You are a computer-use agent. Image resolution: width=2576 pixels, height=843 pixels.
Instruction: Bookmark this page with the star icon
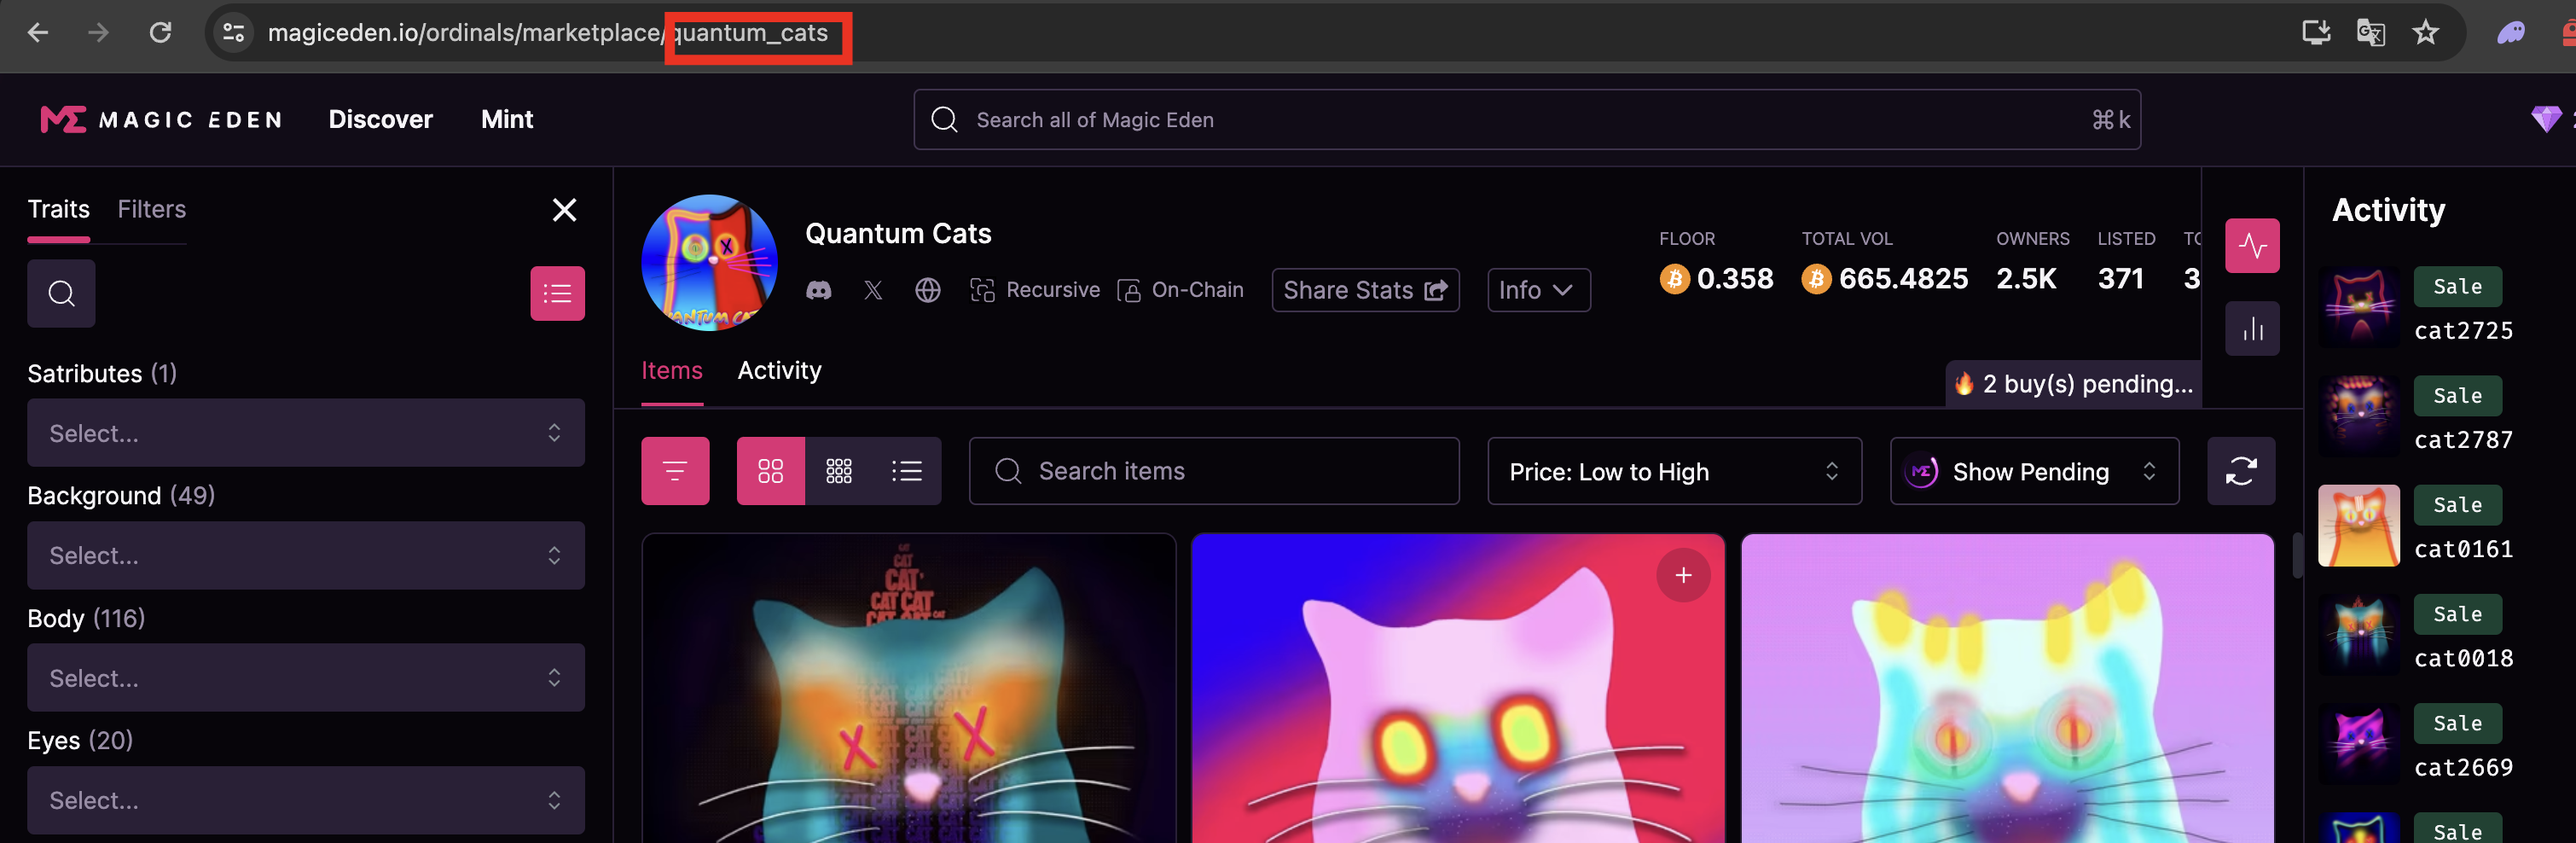2425,33
